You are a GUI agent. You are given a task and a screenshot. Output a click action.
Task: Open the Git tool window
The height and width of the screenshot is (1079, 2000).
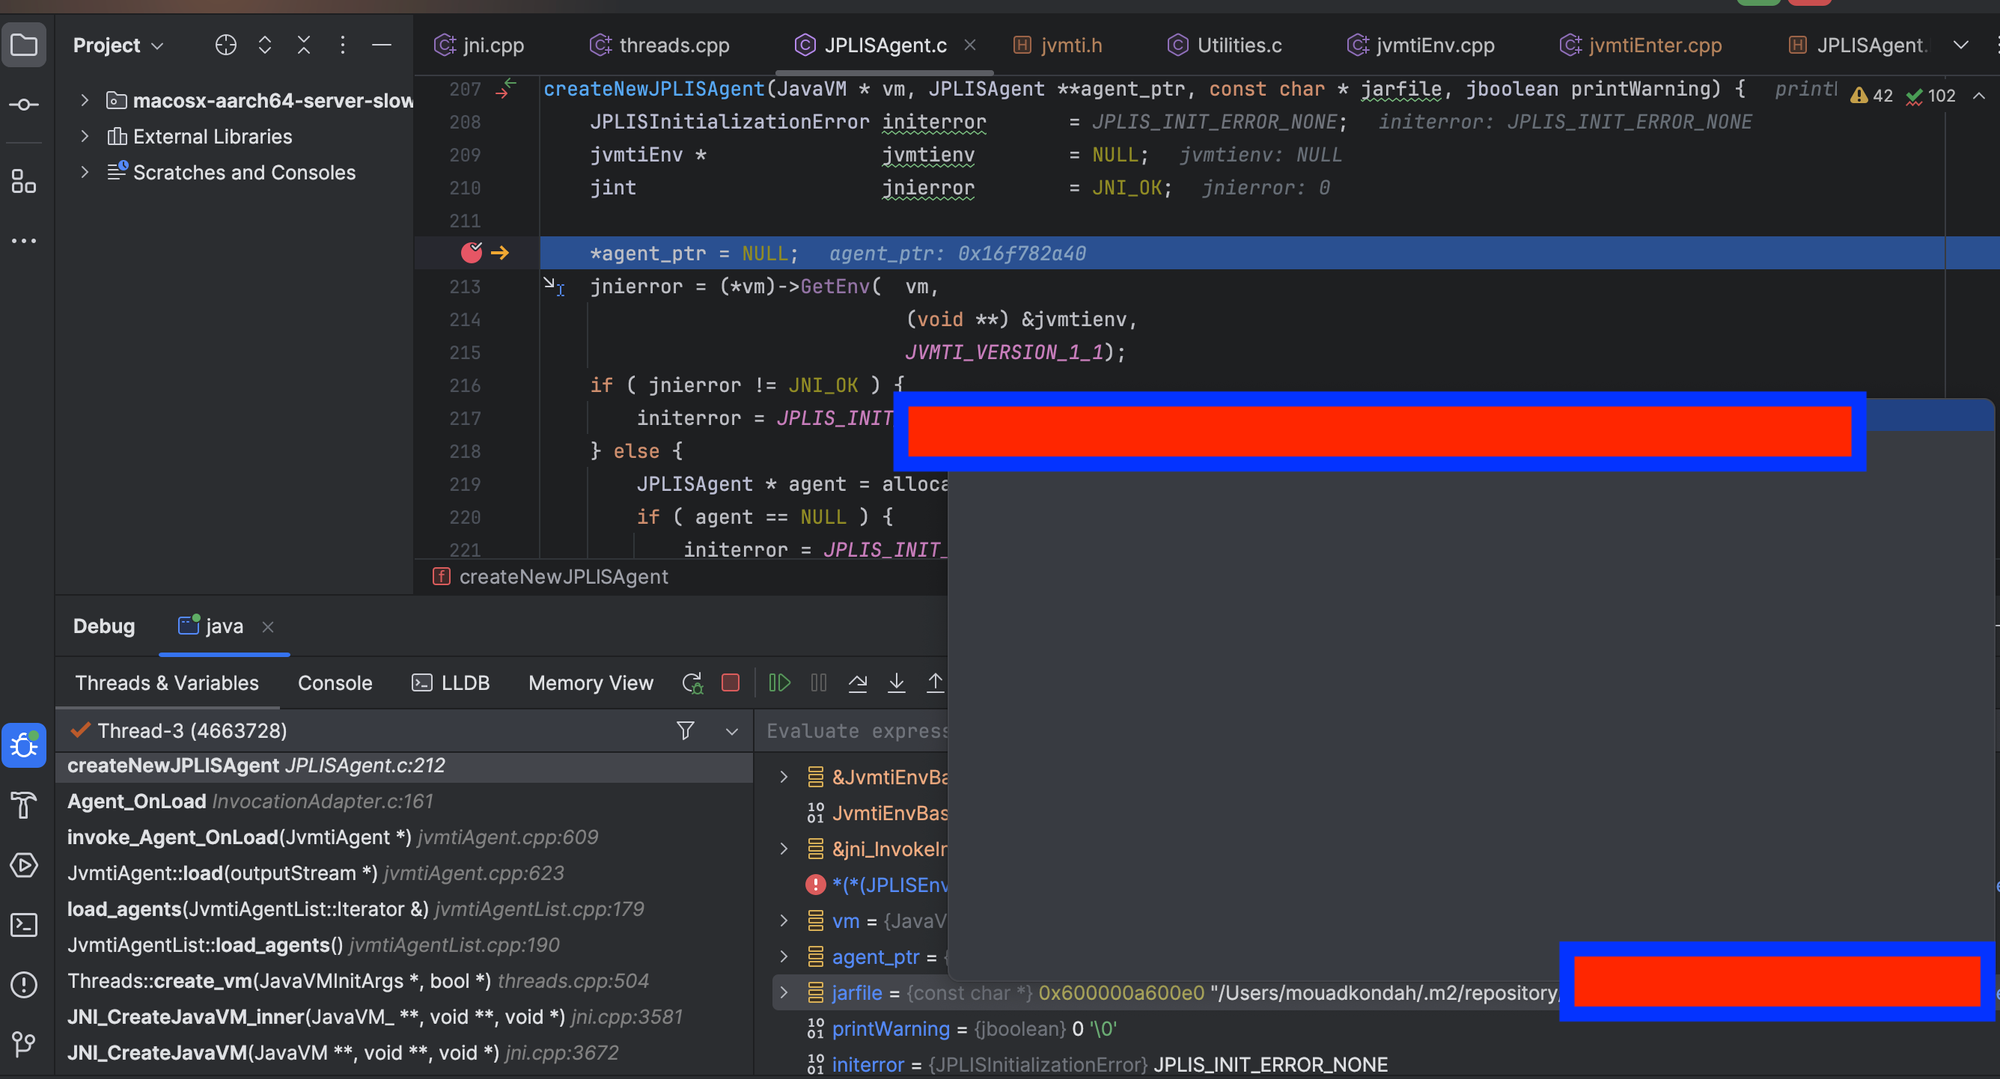pyautogui.click(x=24, y=1045)
